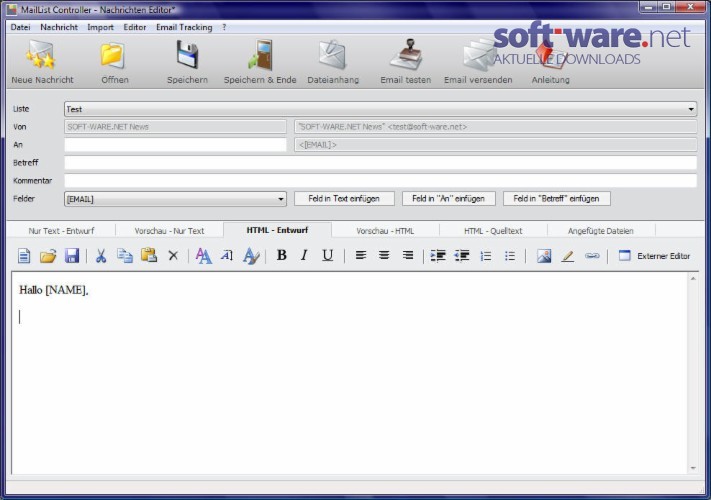This screenshot has height=500, width=711.
Task: Send mail with Email versenden icon
Action: click(478, 55)
